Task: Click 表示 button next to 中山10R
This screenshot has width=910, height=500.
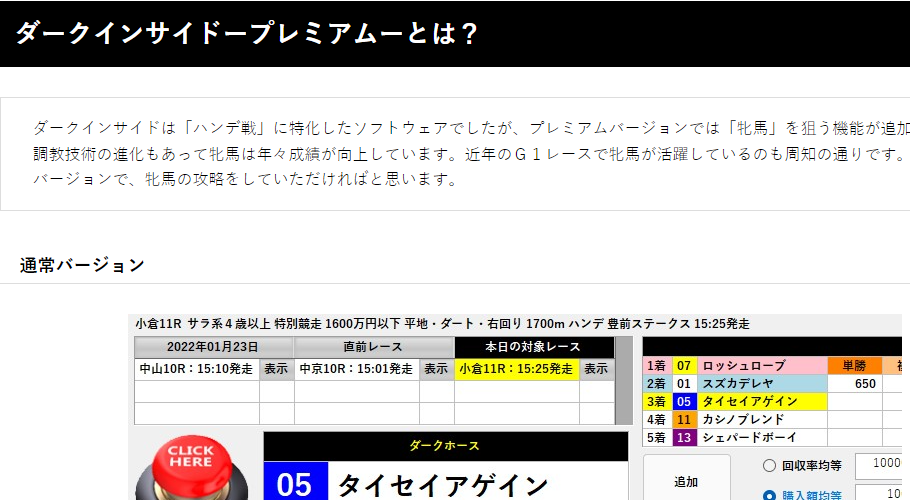Action: point(276,369)
